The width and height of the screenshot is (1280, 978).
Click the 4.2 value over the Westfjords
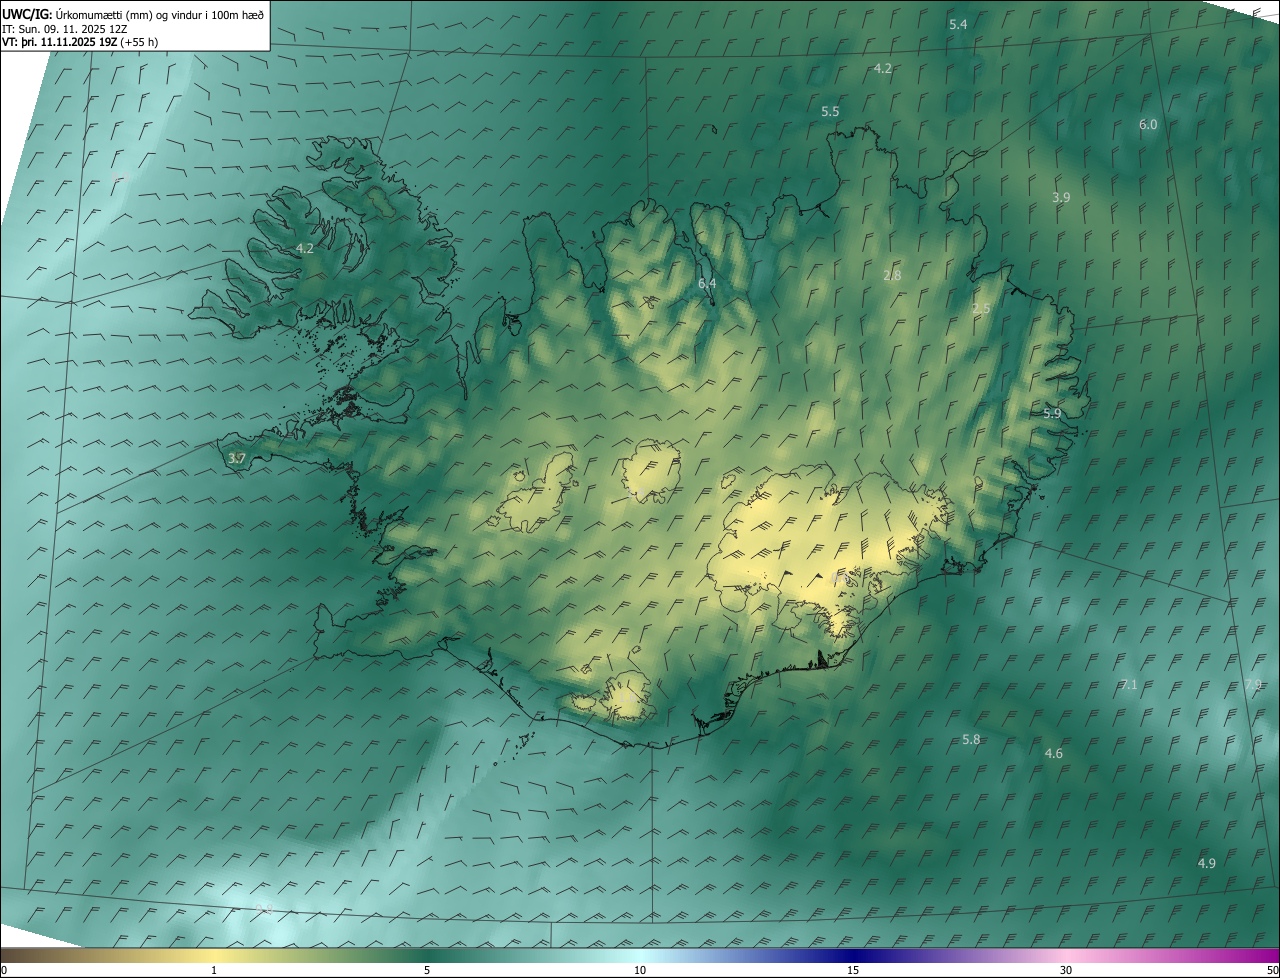(305, 248)
